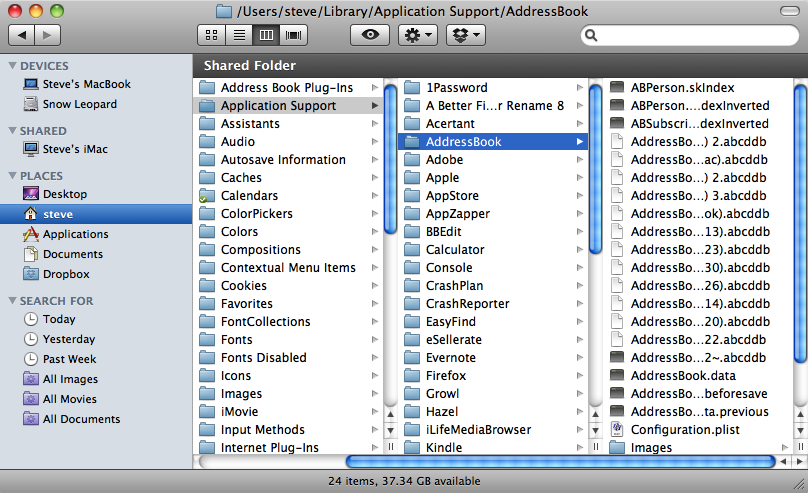Open Dropbox in the sidebar
This screenshot has width=808, height=493.
[x=96, y=274]
